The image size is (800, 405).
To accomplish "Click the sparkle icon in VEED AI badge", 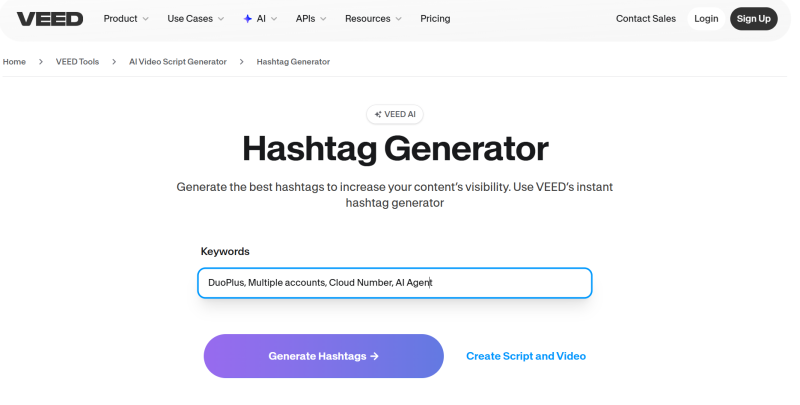I will coord(378,114).
